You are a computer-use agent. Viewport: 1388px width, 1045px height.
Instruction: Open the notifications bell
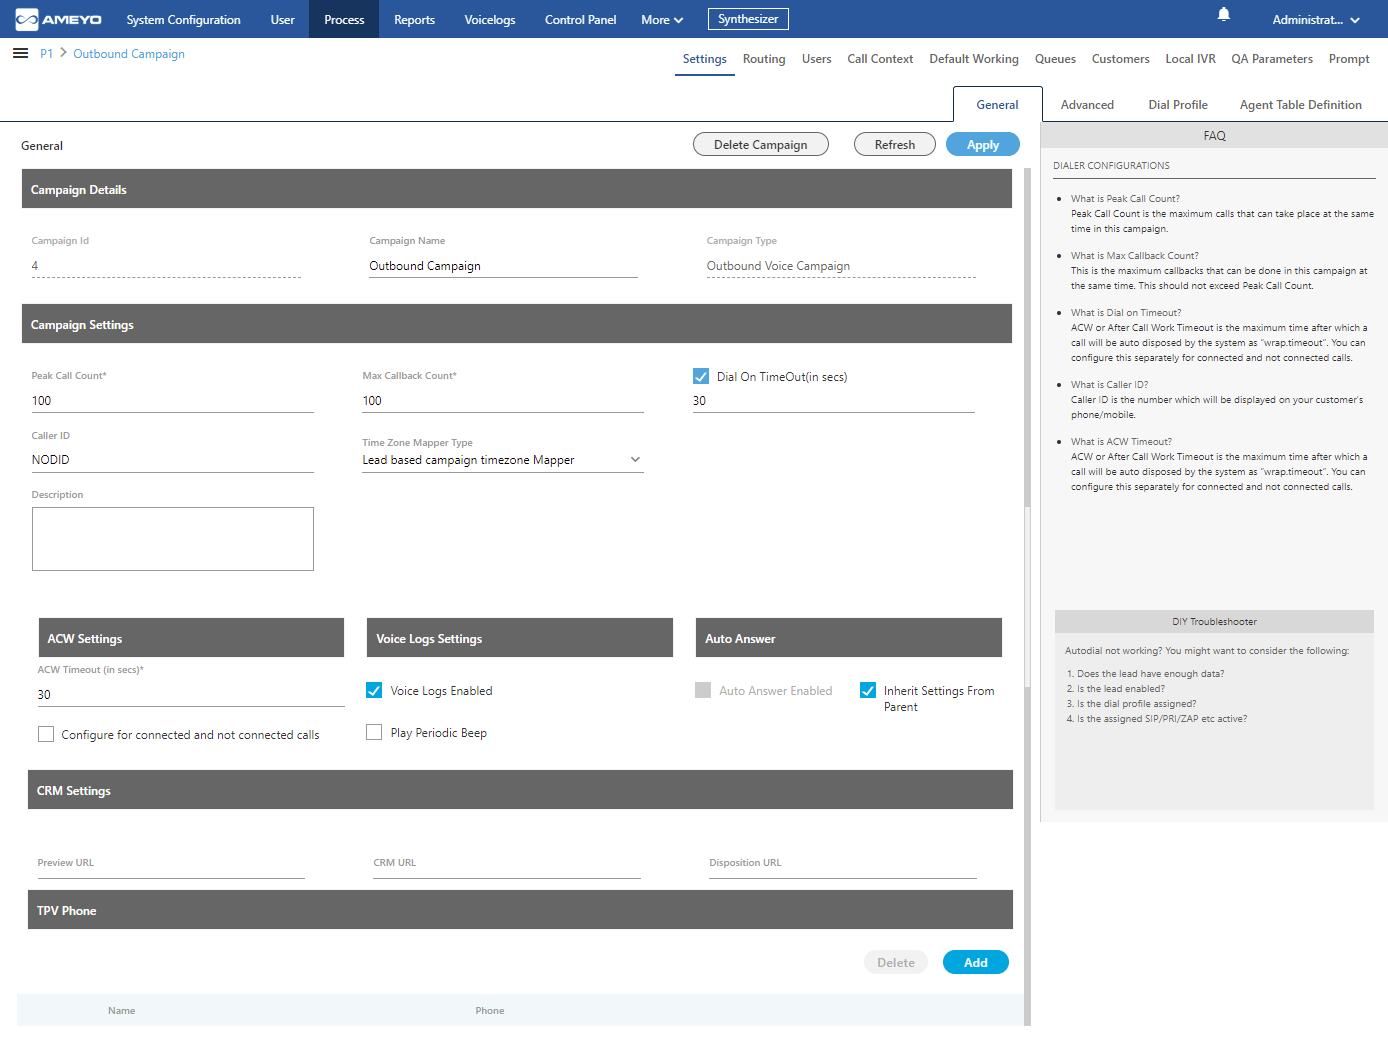(x=1223, y=14)
